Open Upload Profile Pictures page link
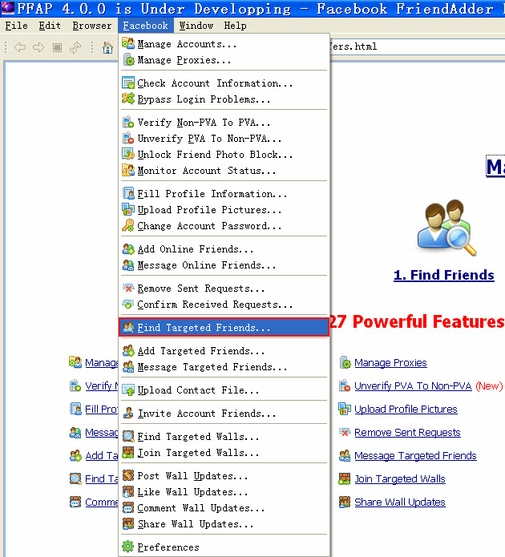505x557 pixels. [x=406, y=409]
